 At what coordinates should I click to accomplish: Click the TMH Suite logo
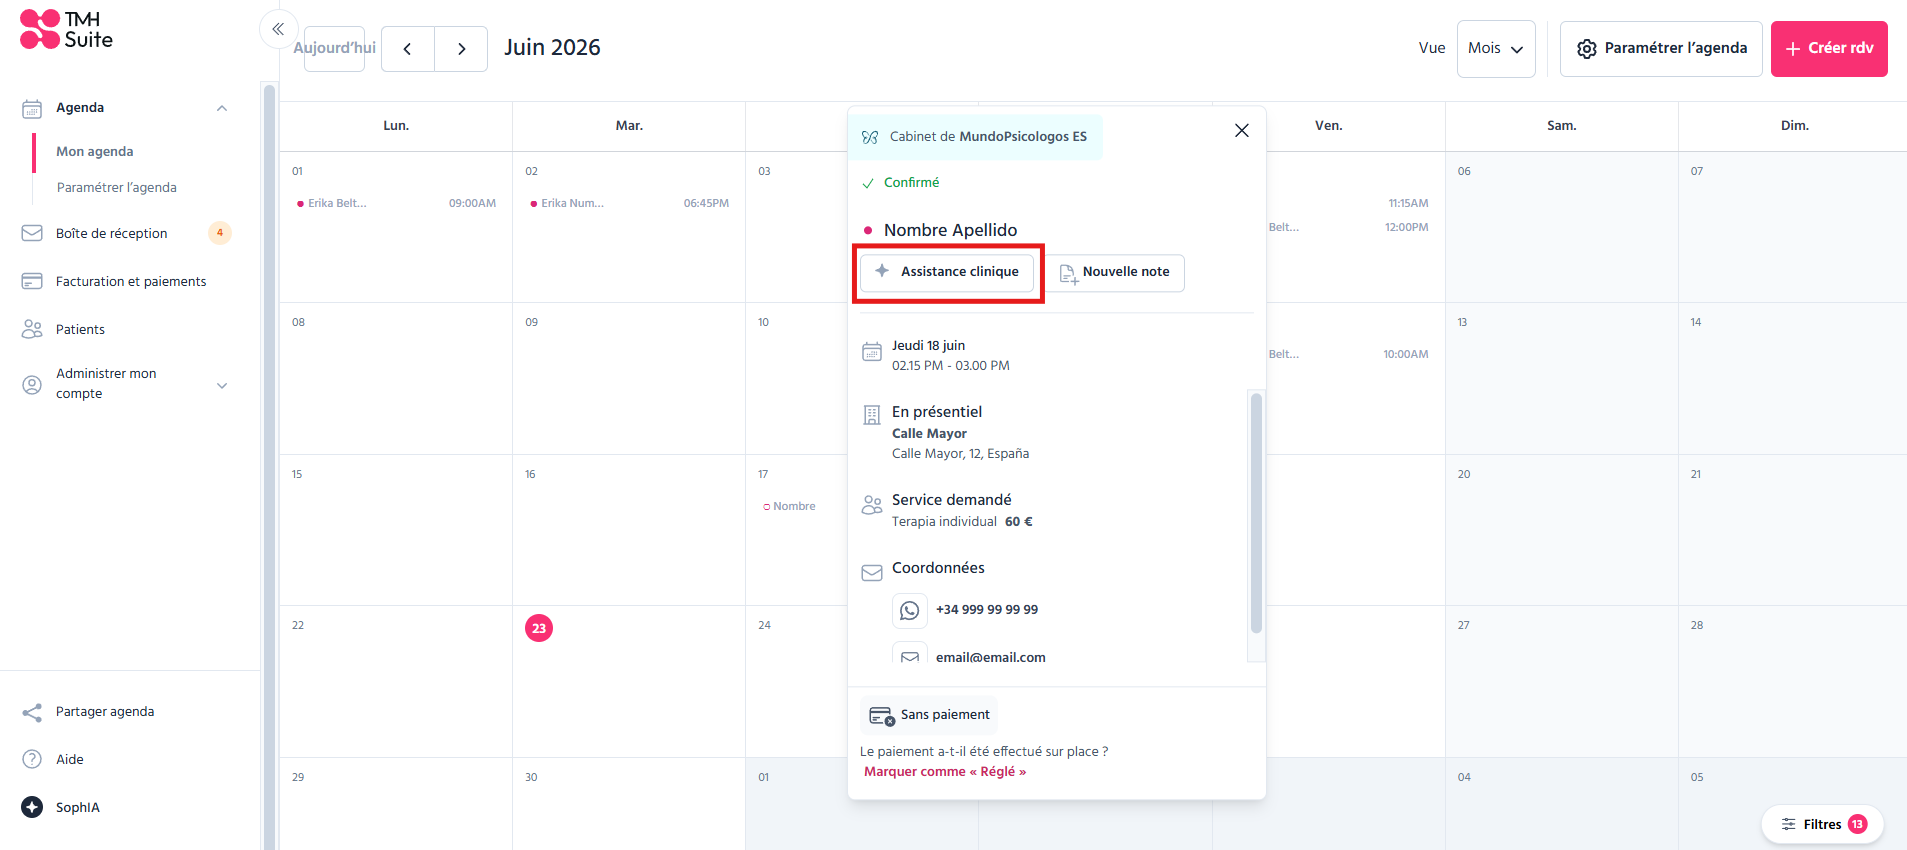click(66, 29)
